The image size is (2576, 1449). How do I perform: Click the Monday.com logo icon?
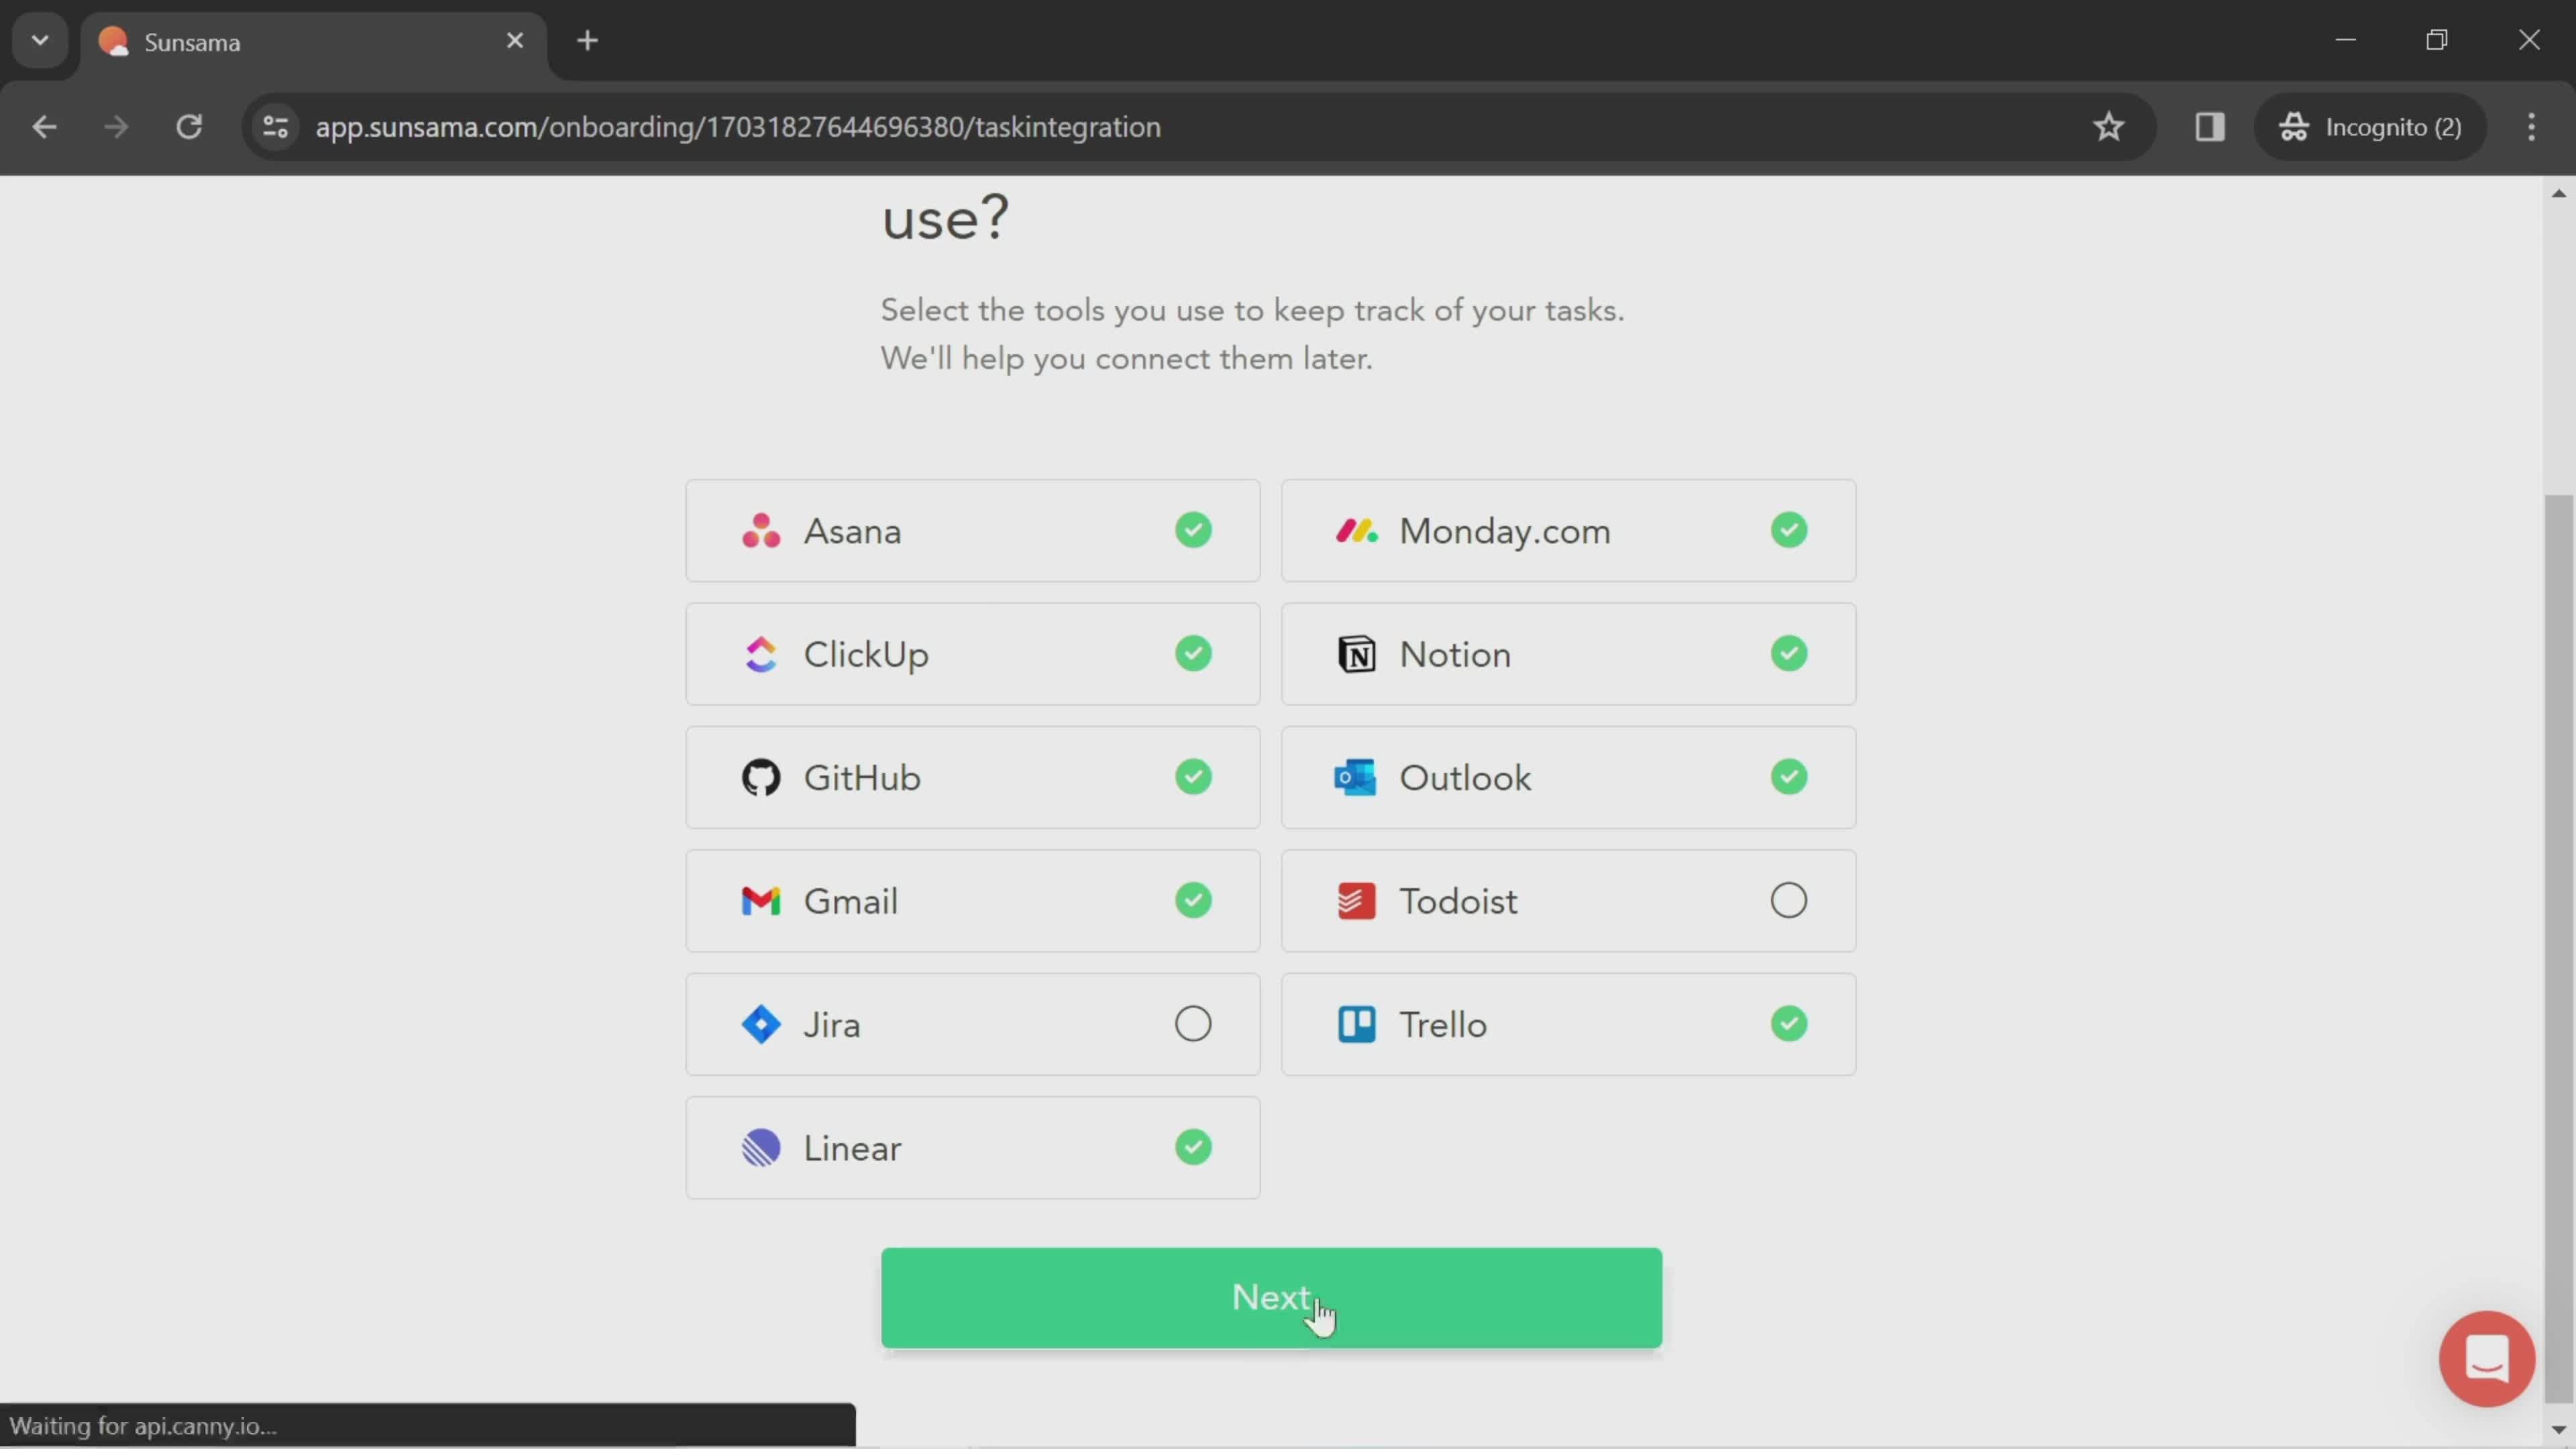(1357, 531)
